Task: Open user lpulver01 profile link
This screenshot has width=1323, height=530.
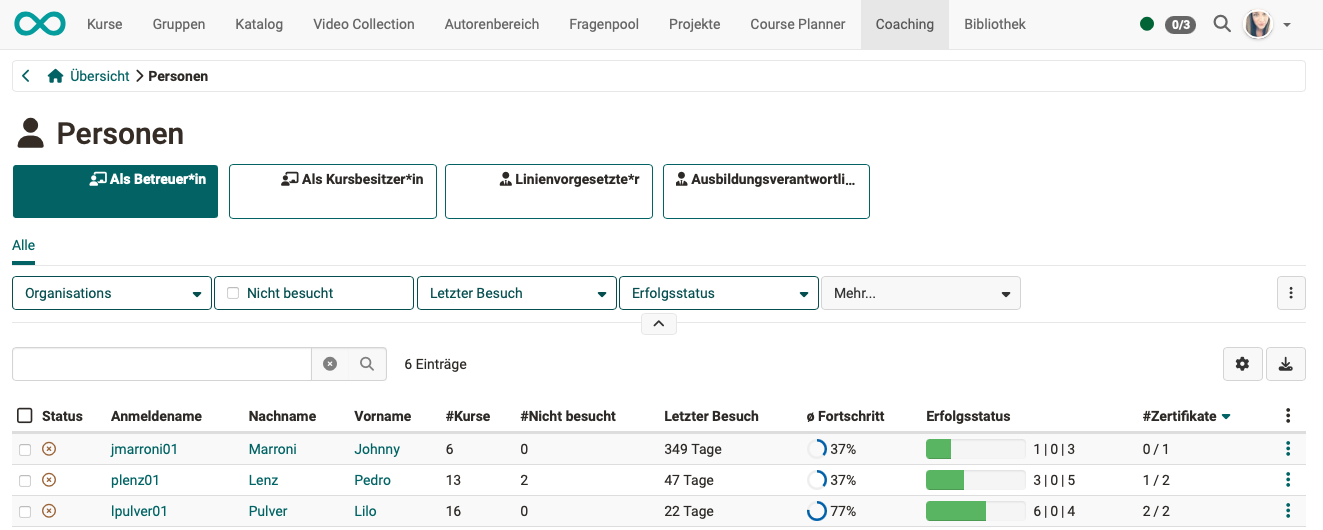Action: point(139,511)
